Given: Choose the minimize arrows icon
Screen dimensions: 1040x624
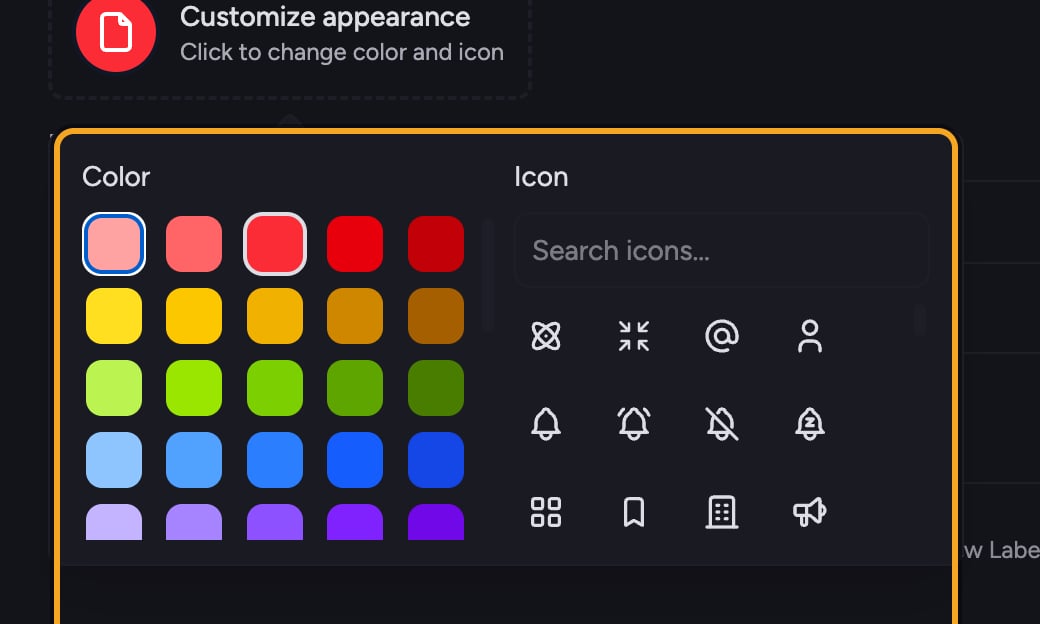Looking at the screenshot, I should 633,336.
